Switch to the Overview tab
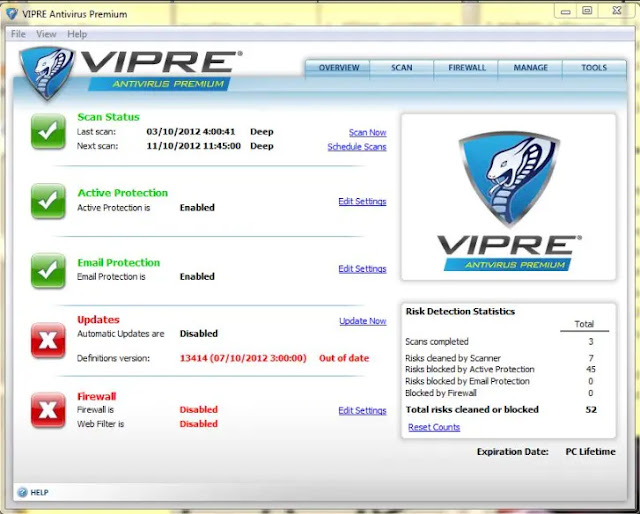Viewport: 640px width, 514px height. [x=339, y=68]
